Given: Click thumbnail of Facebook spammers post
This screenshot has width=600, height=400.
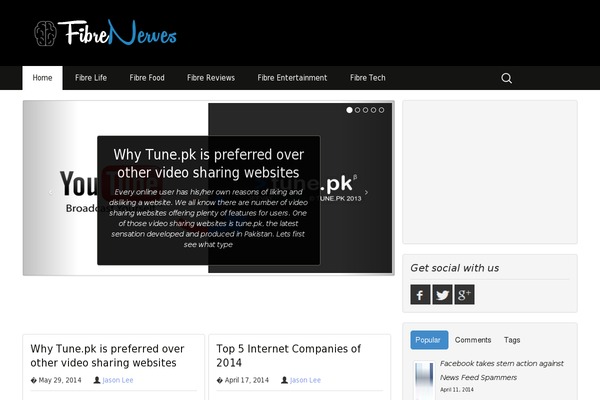Looking at the screenshot, I should (424, 380).
